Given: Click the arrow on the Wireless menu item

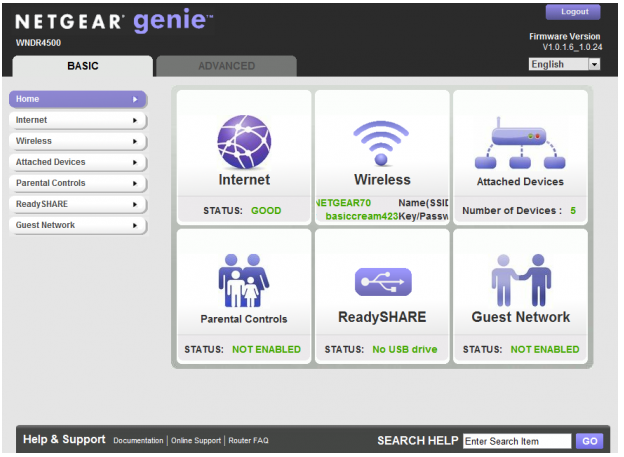Looking at the screenshot, I should (x=135, y=141).
